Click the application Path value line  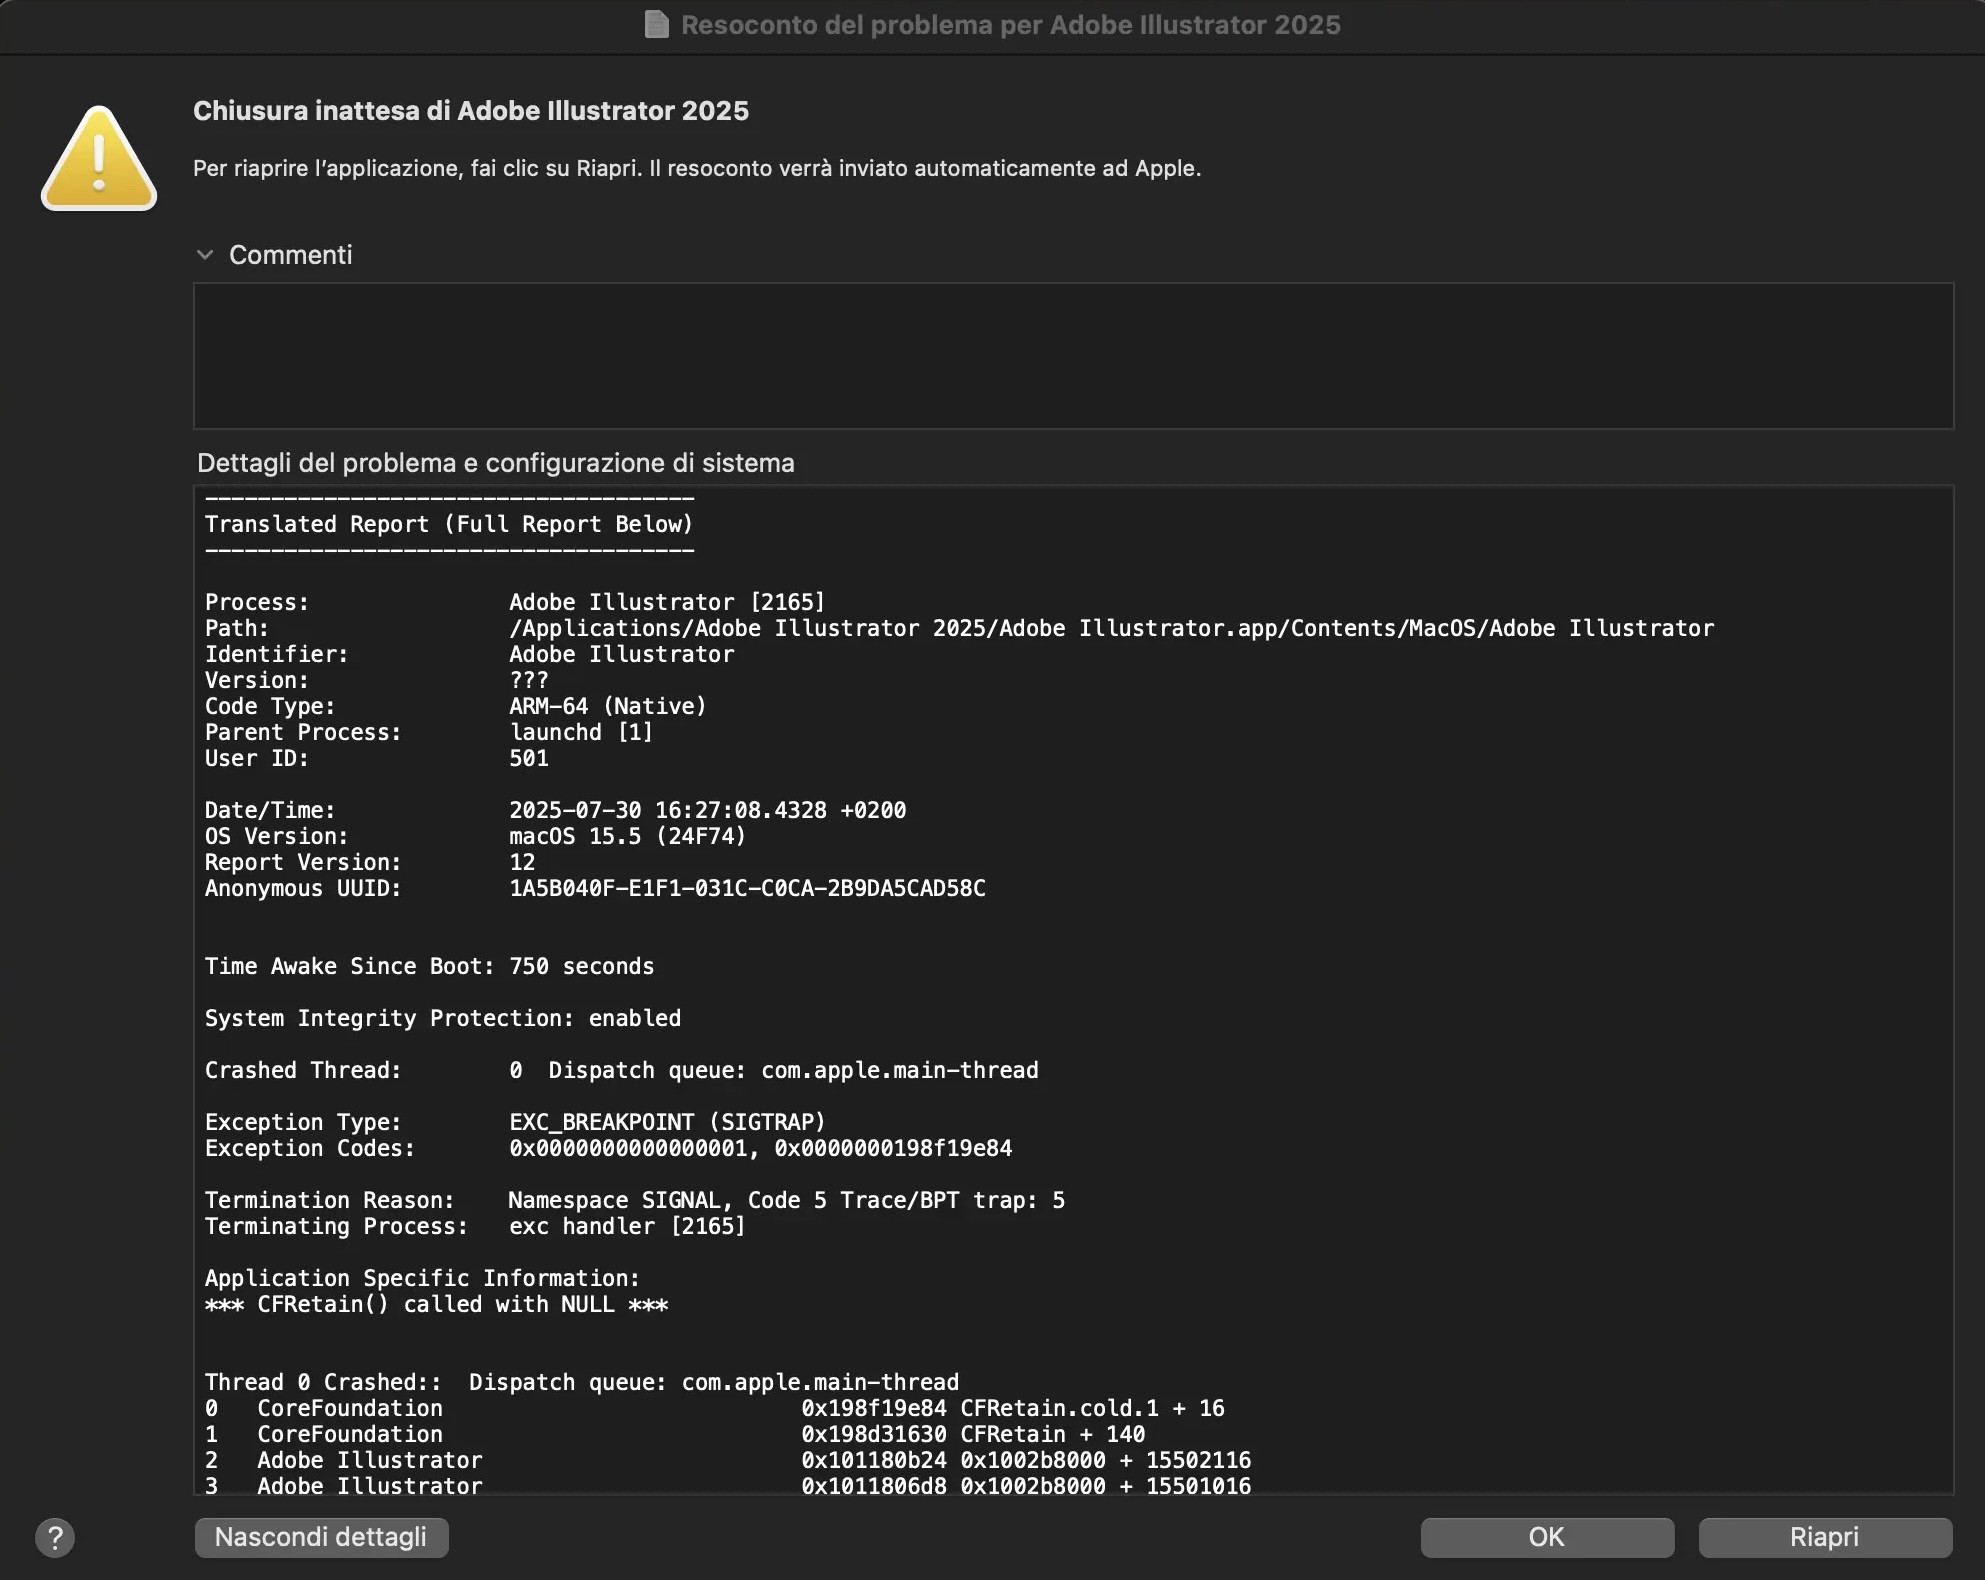click(1111, 628)
